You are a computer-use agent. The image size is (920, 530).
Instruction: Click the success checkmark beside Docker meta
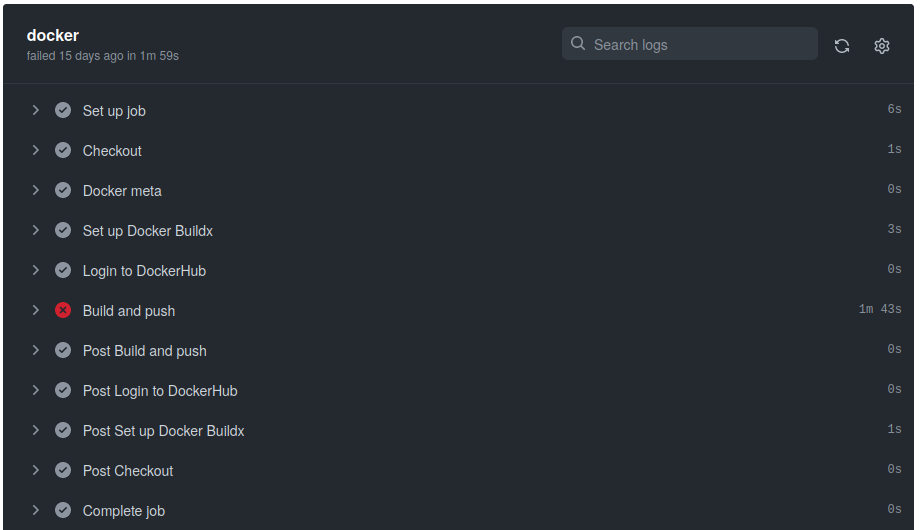[x=63, y=190]
